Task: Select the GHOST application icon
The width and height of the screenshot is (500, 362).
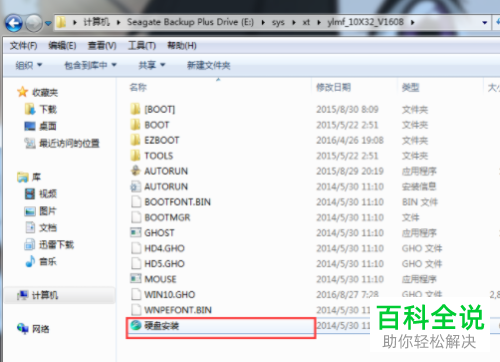Action: pyautogui.click(x=135, y=232)
